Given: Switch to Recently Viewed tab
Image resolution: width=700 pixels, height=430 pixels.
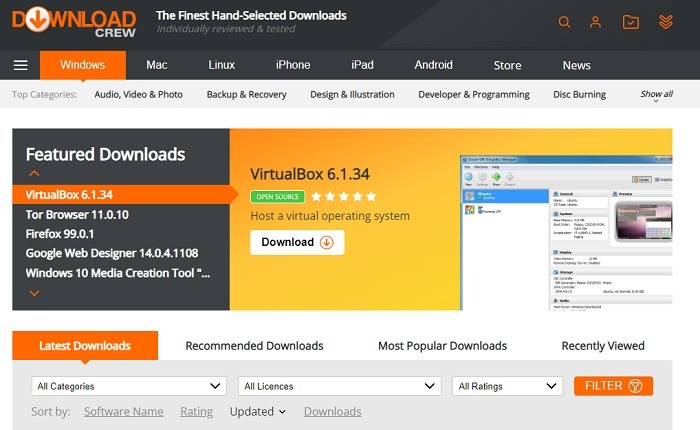Looking at the screenshot, I should (x=603, y=346).
